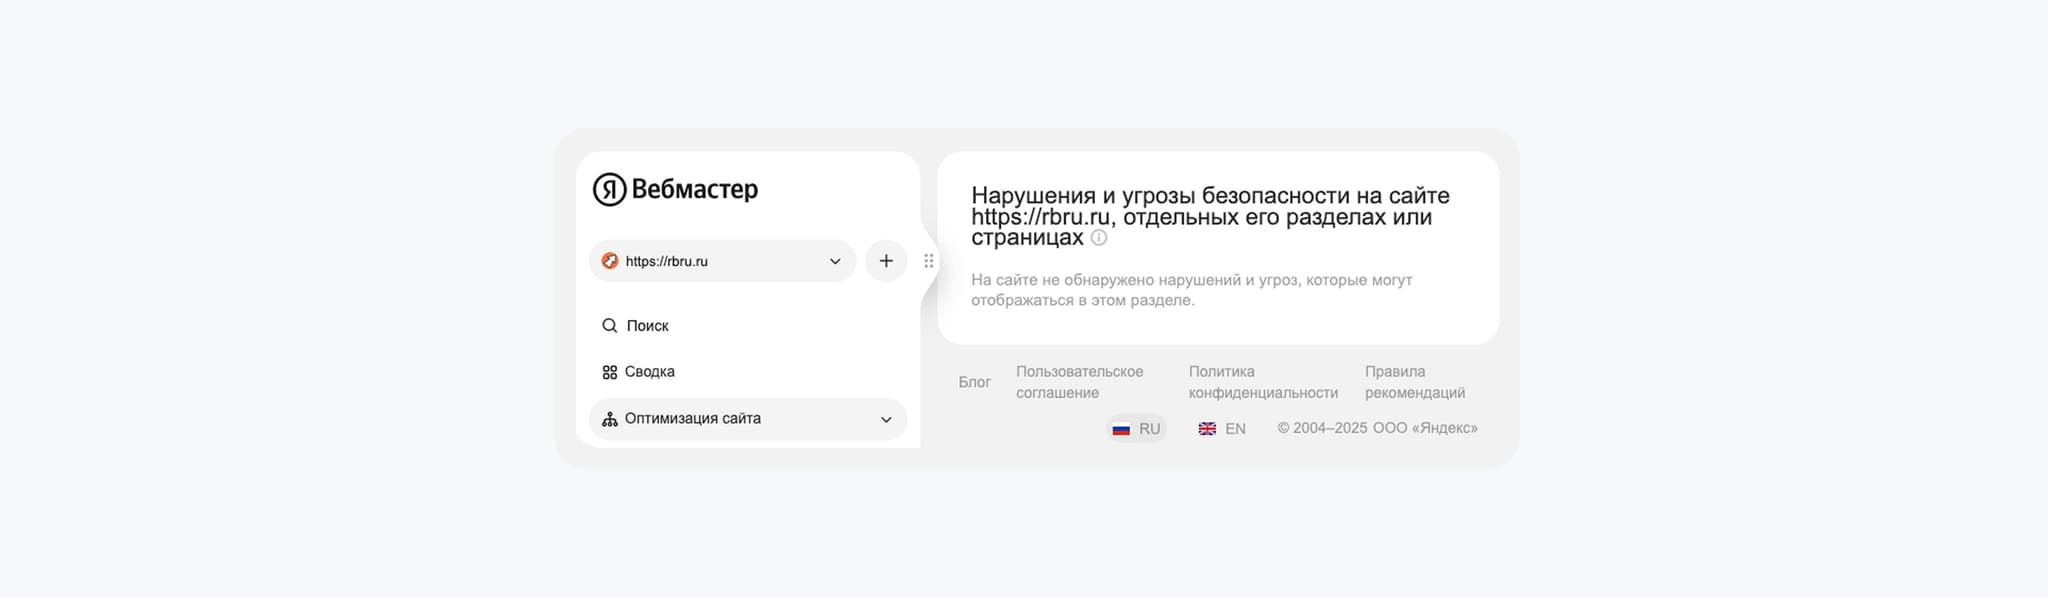Click the info icon beside the heading
Viewport: 2048px width, 597px height.
click(x=1099, y=238)
